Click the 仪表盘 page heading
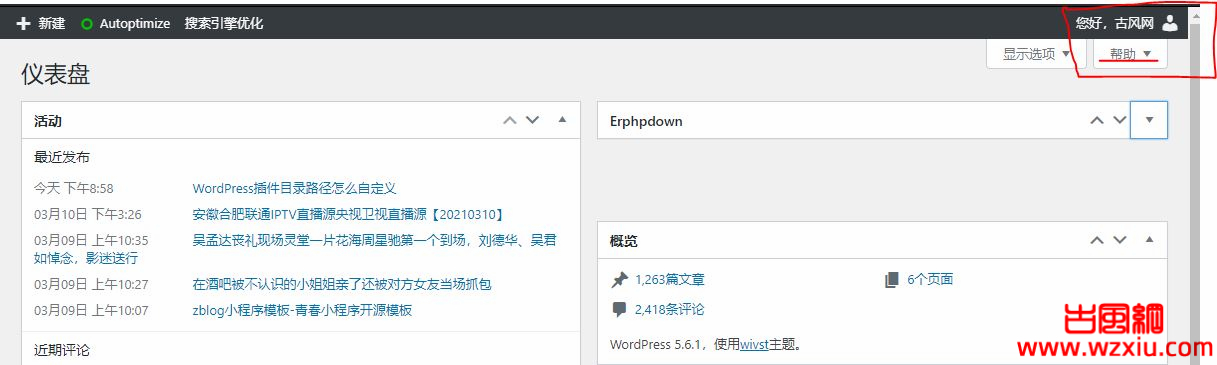The width and height of the screenshot is (1217, 365). (55, 74)
